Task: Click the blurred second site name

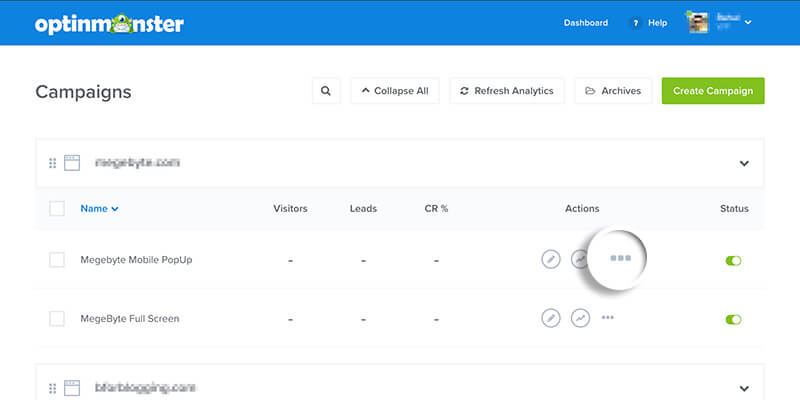Action: point(145,388)
